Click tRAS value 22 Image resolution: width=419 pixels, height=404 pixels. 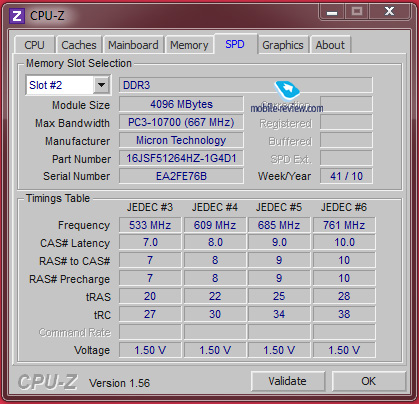tap(215, 296)
